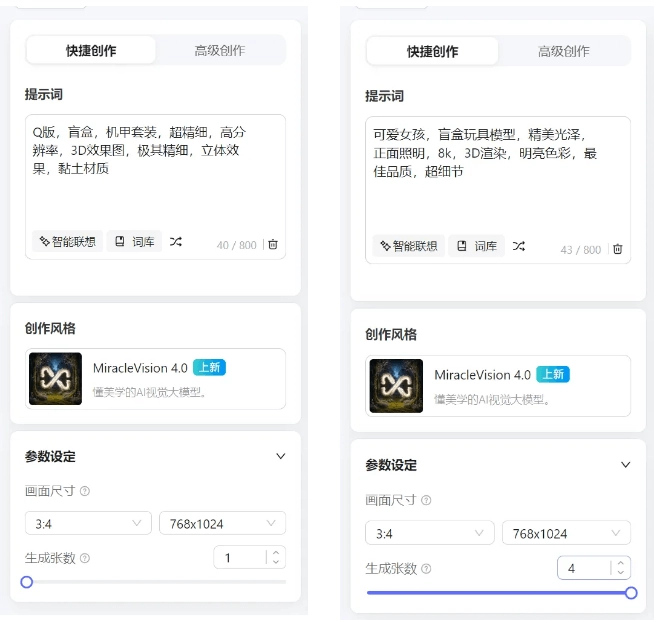This screenshot has height=620, width=654.
Task: Click the 智能联想 button under the Q版 prompt
Action: pyautogui.click(x=68, y=242)
